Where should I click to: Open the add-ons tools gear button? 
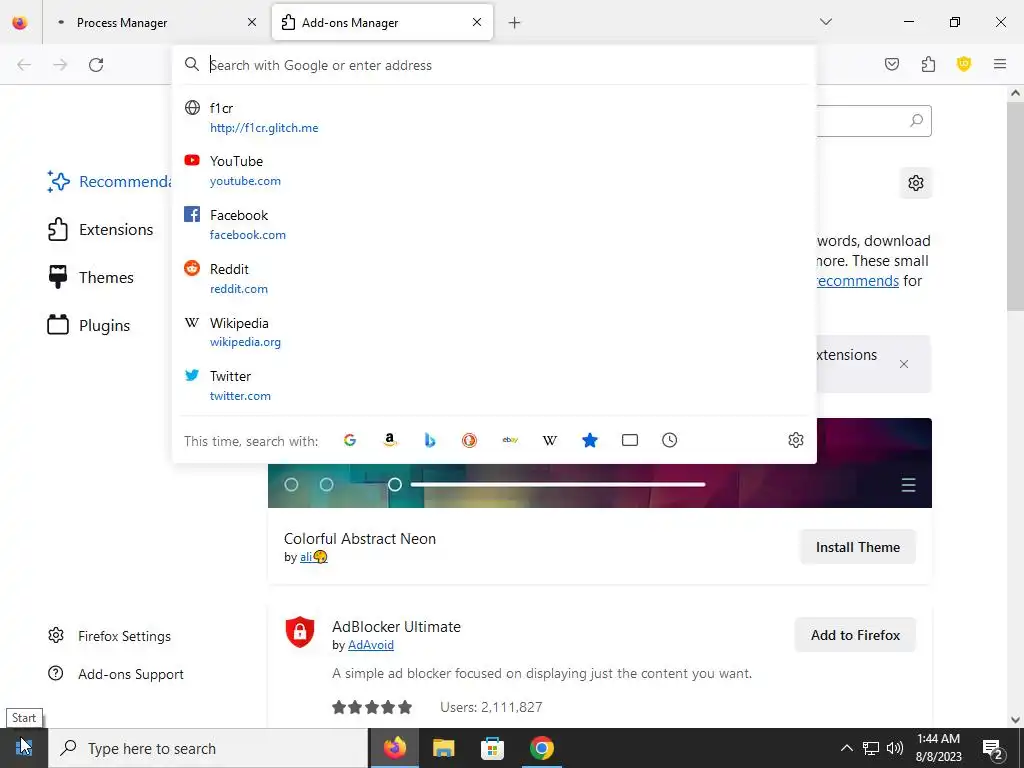point(916,183)
